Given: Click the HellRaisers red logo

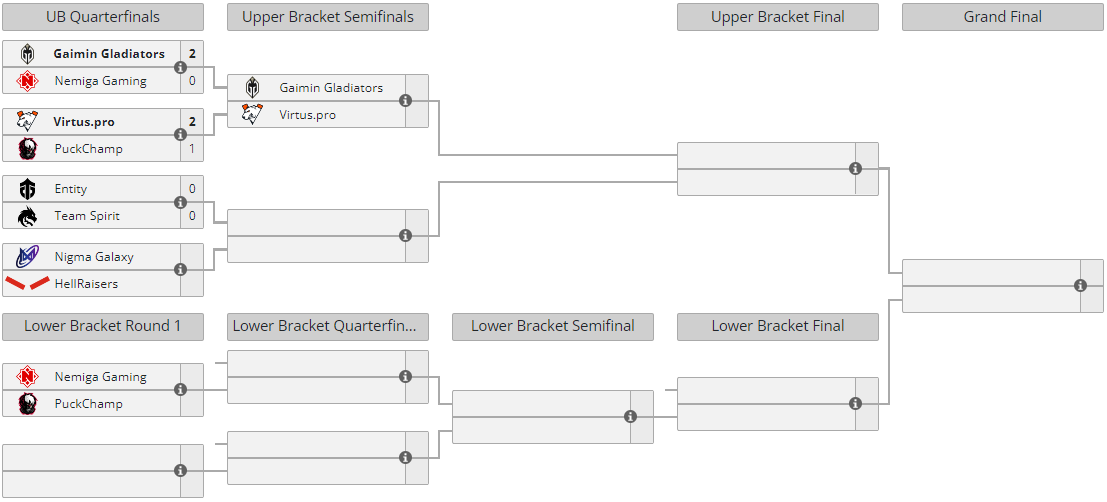Looking at the screenshot, I should [27, 284].
